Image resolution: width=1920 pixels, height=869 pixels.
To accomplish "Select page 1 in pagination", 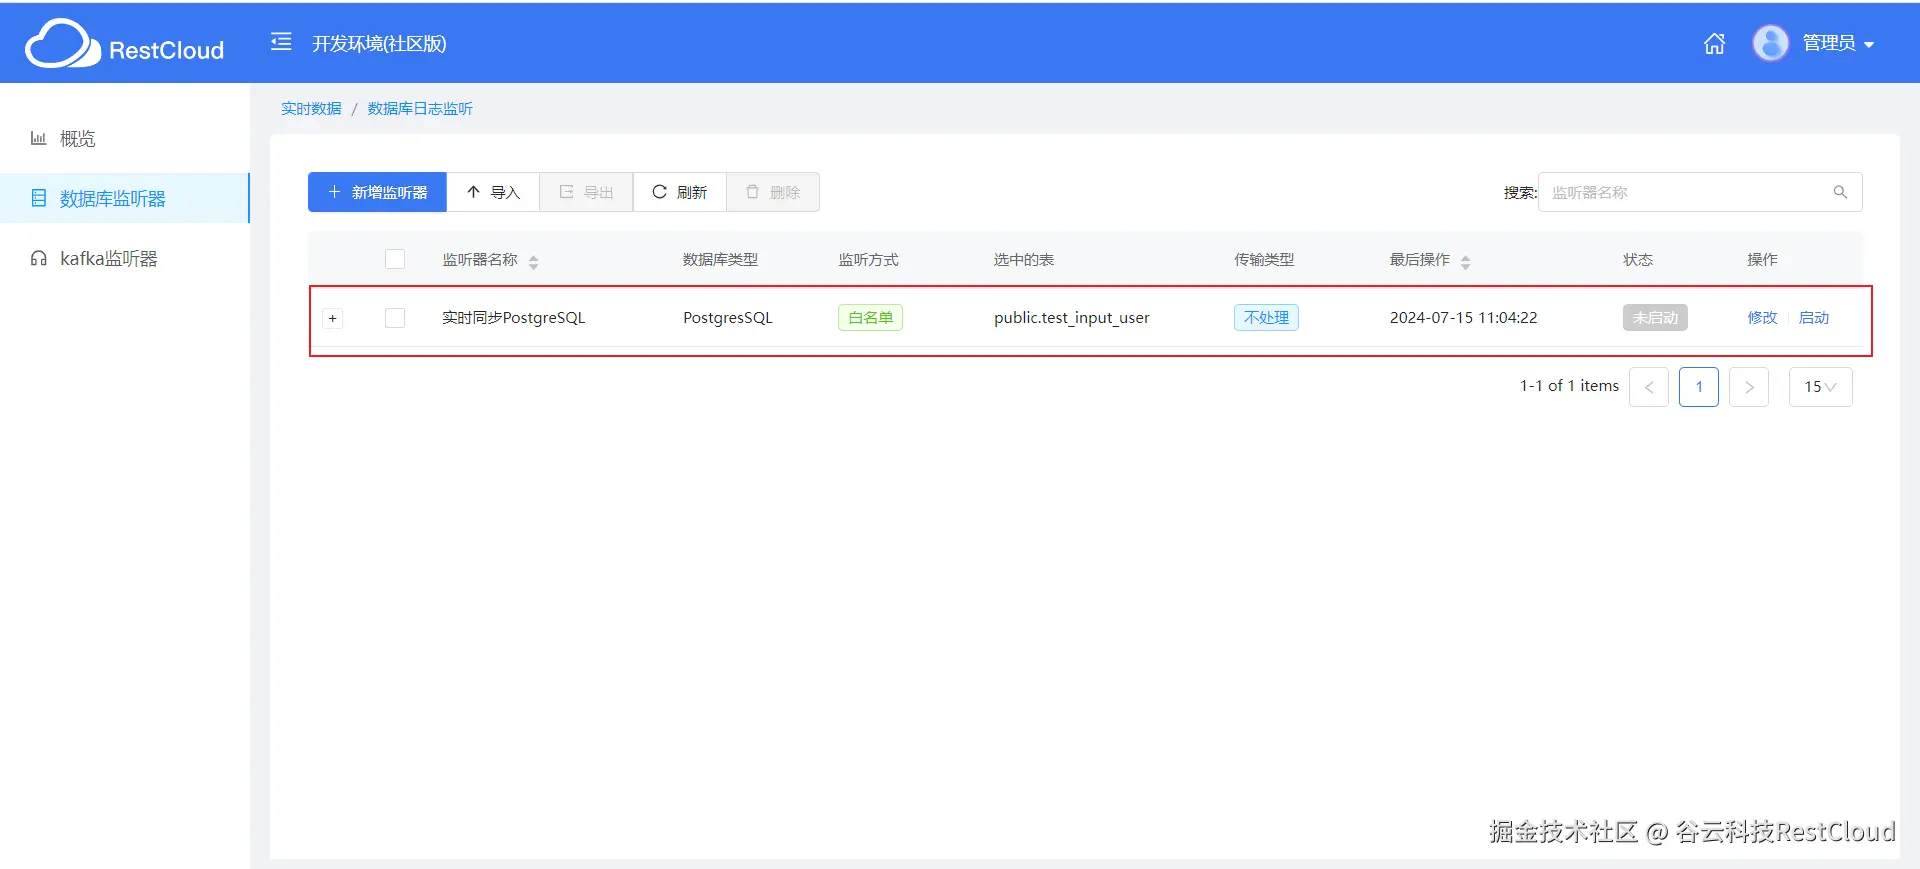I will 1699,387.
